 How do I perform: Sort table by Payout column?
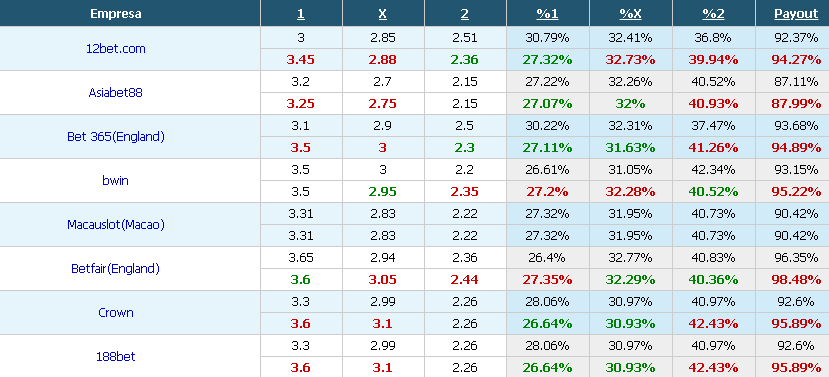796,14
